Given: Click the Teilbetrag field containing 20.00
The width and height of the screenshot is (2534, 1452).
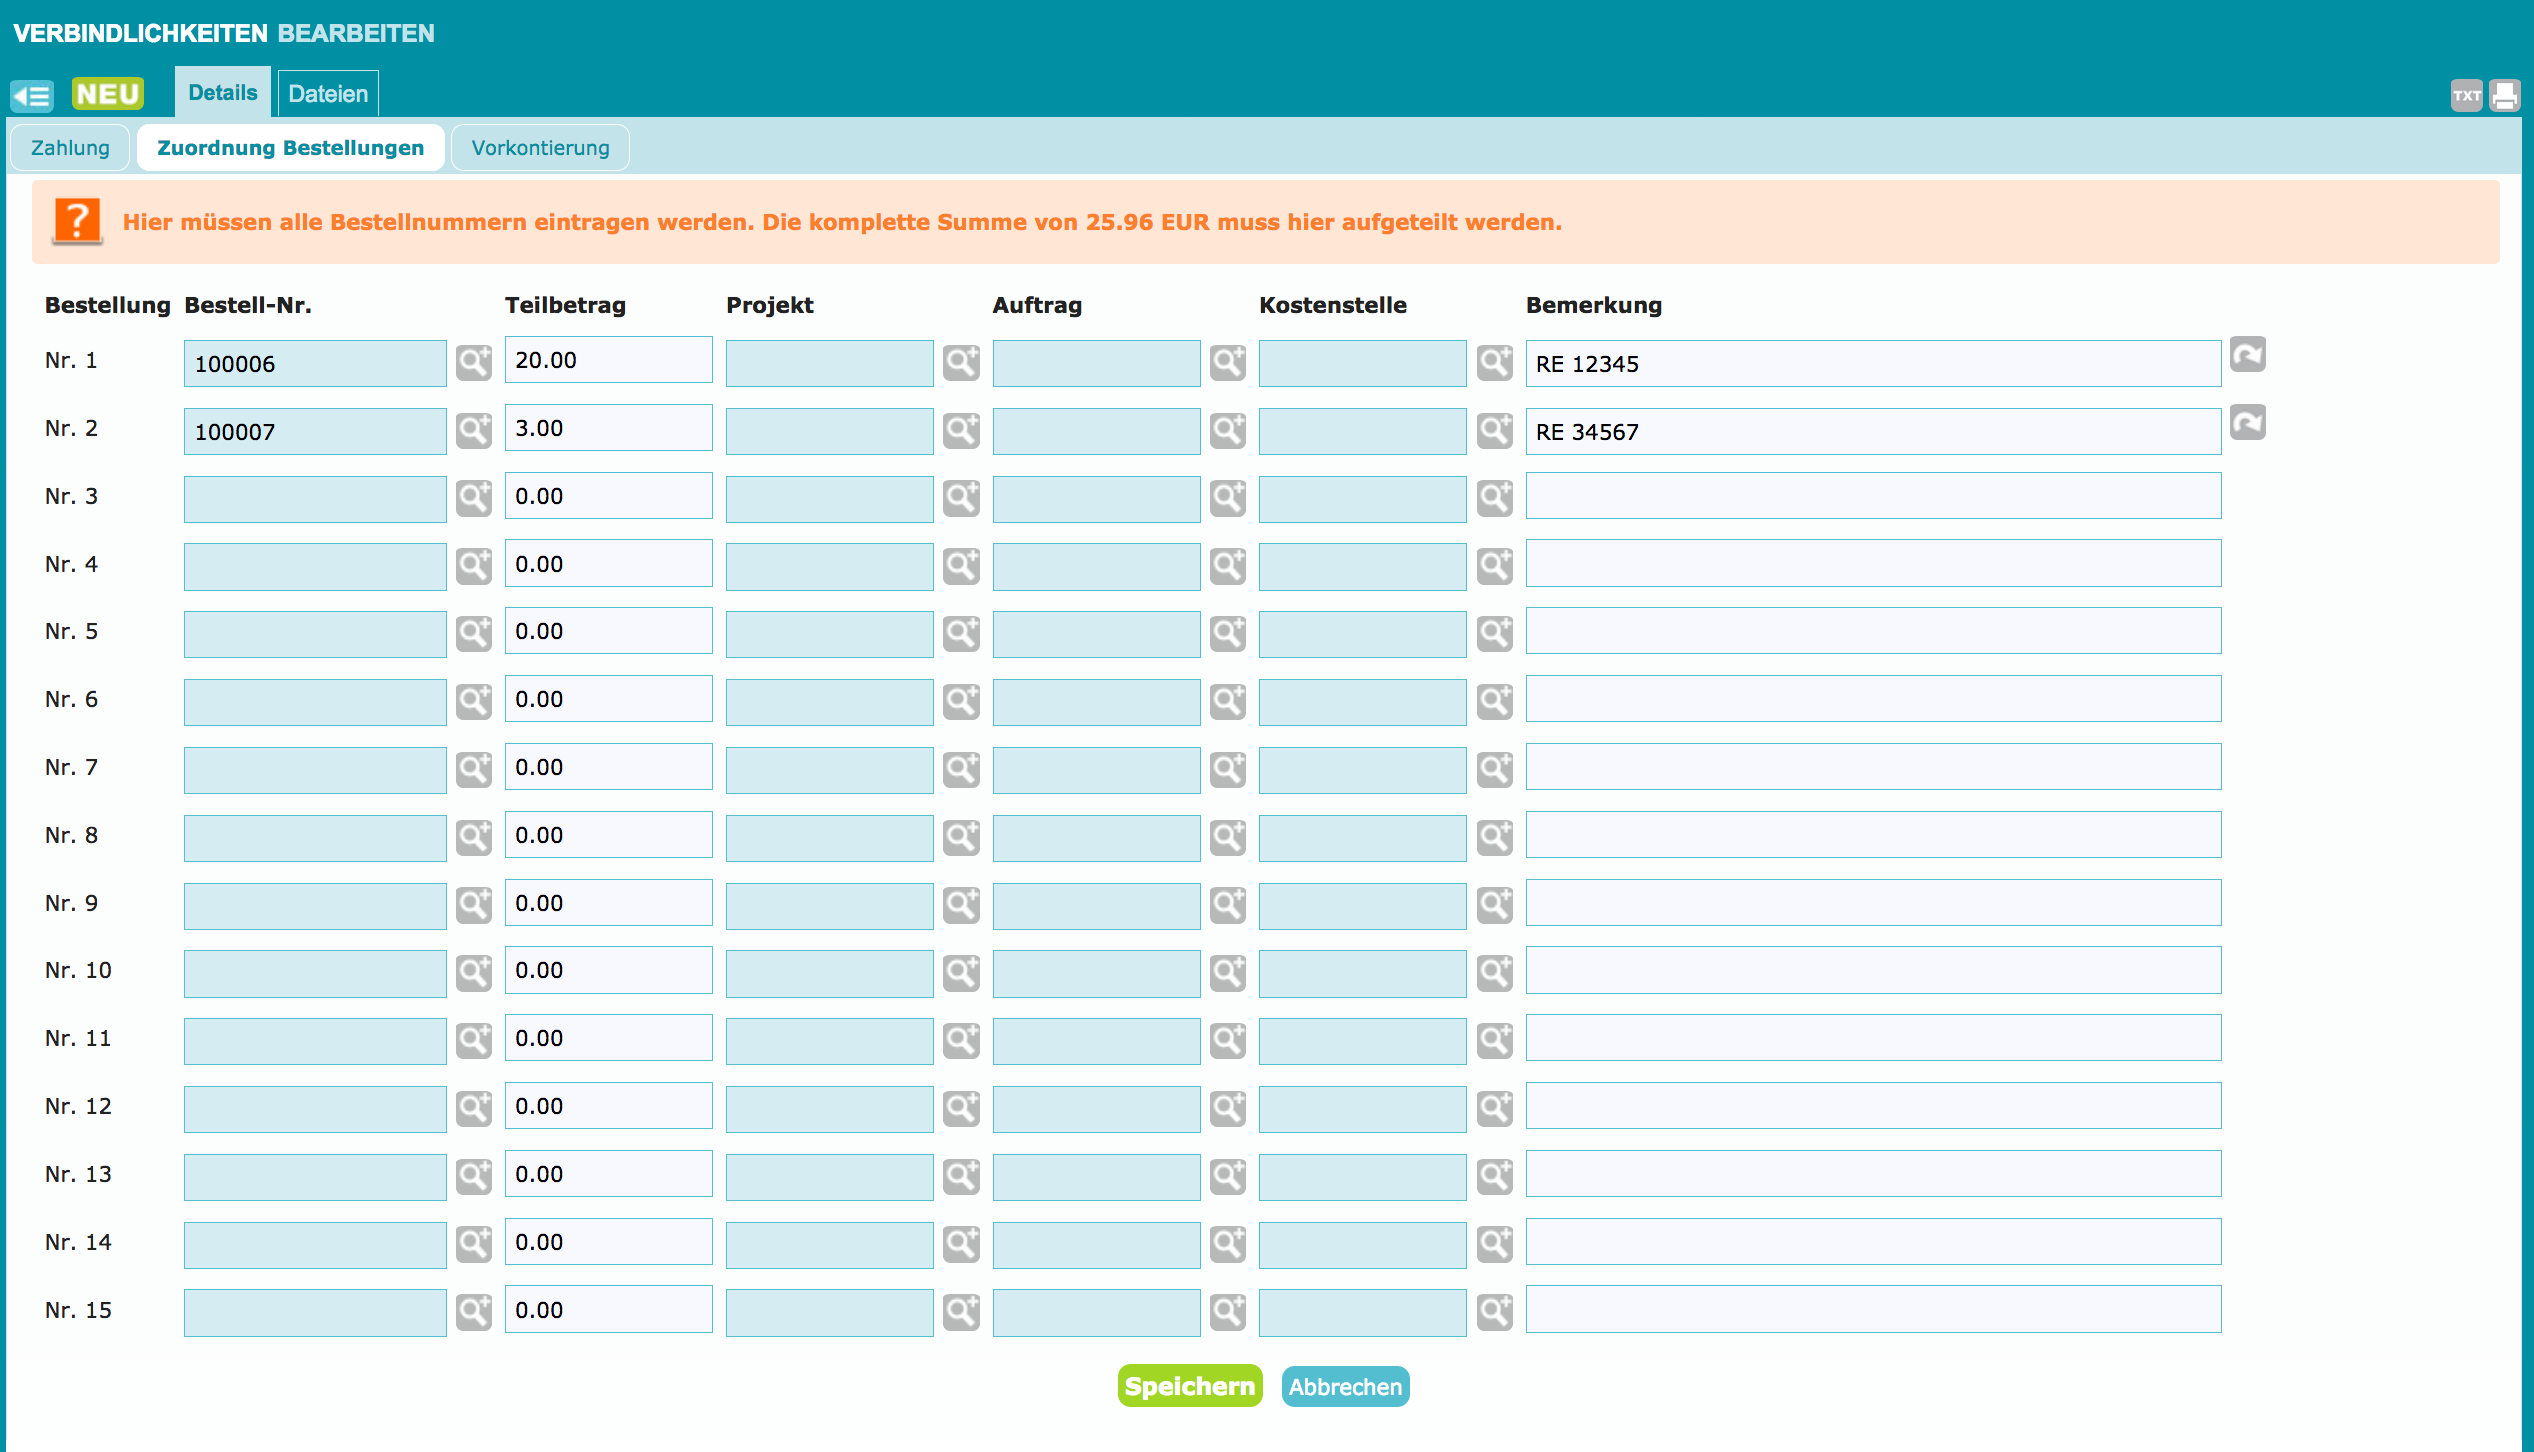Looking at the screenshot, I should click(x=608, y=360).
